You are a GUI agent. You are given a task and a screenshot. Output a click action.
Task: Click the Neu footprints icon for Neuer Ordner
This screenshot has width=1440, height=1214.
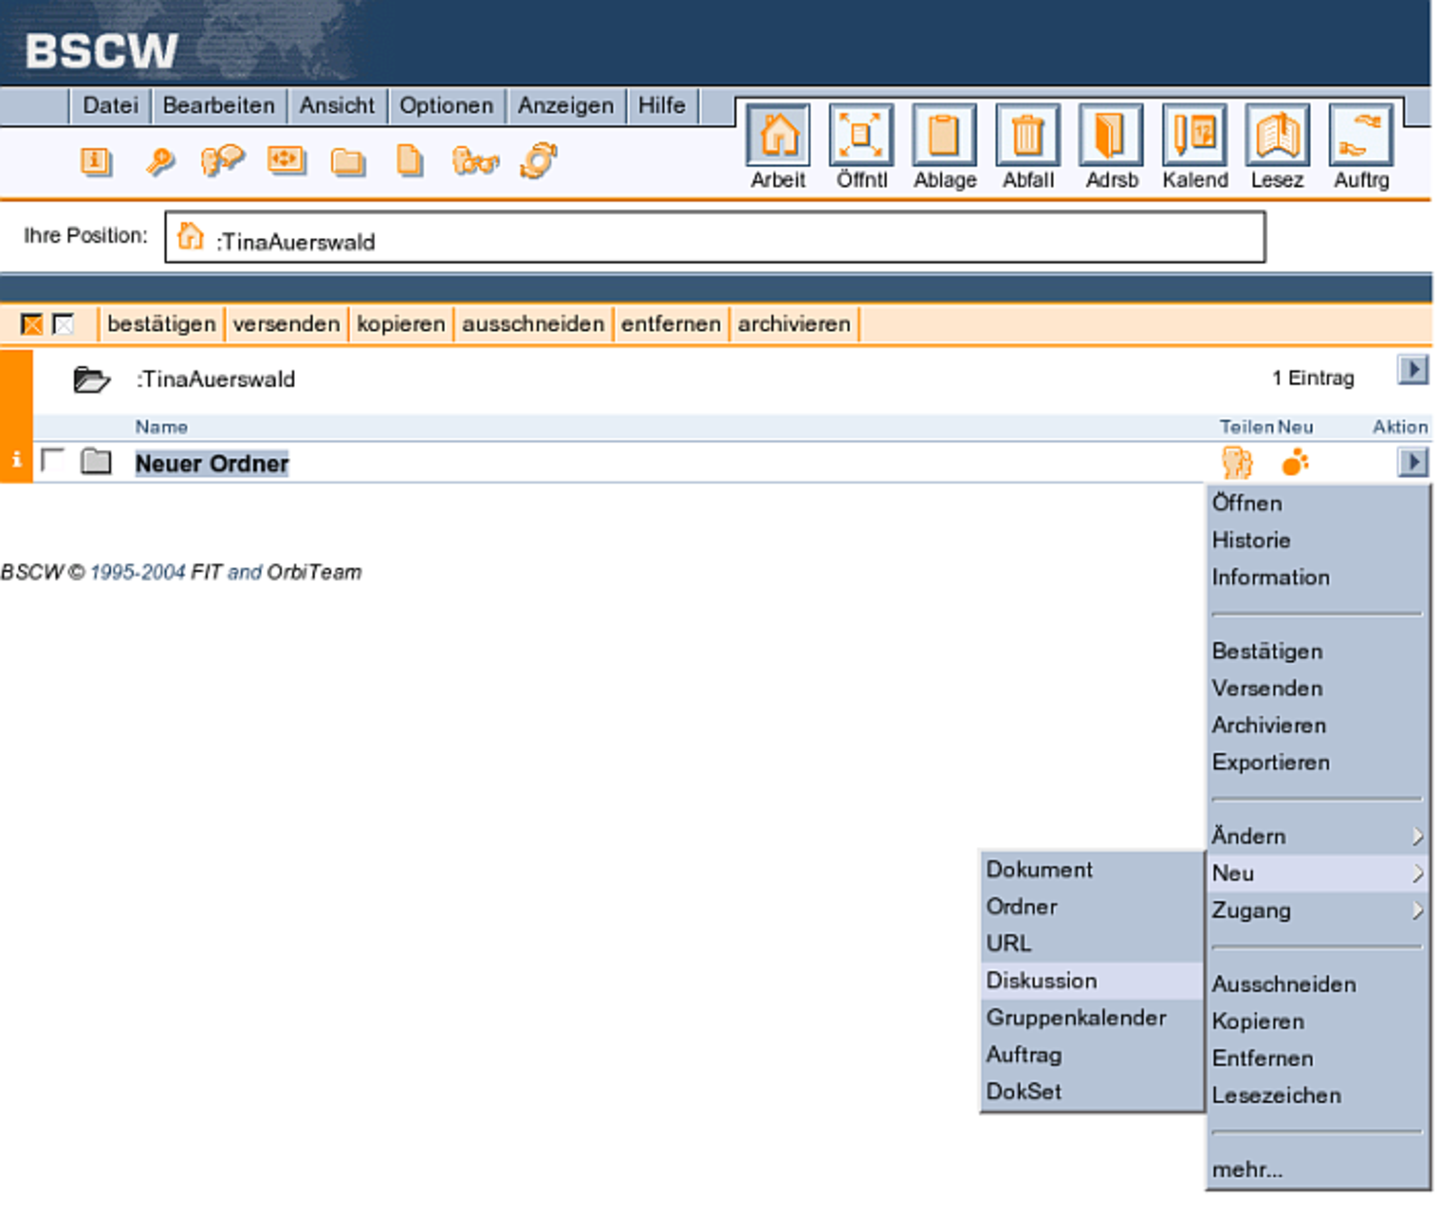[x=1295, y=462]
